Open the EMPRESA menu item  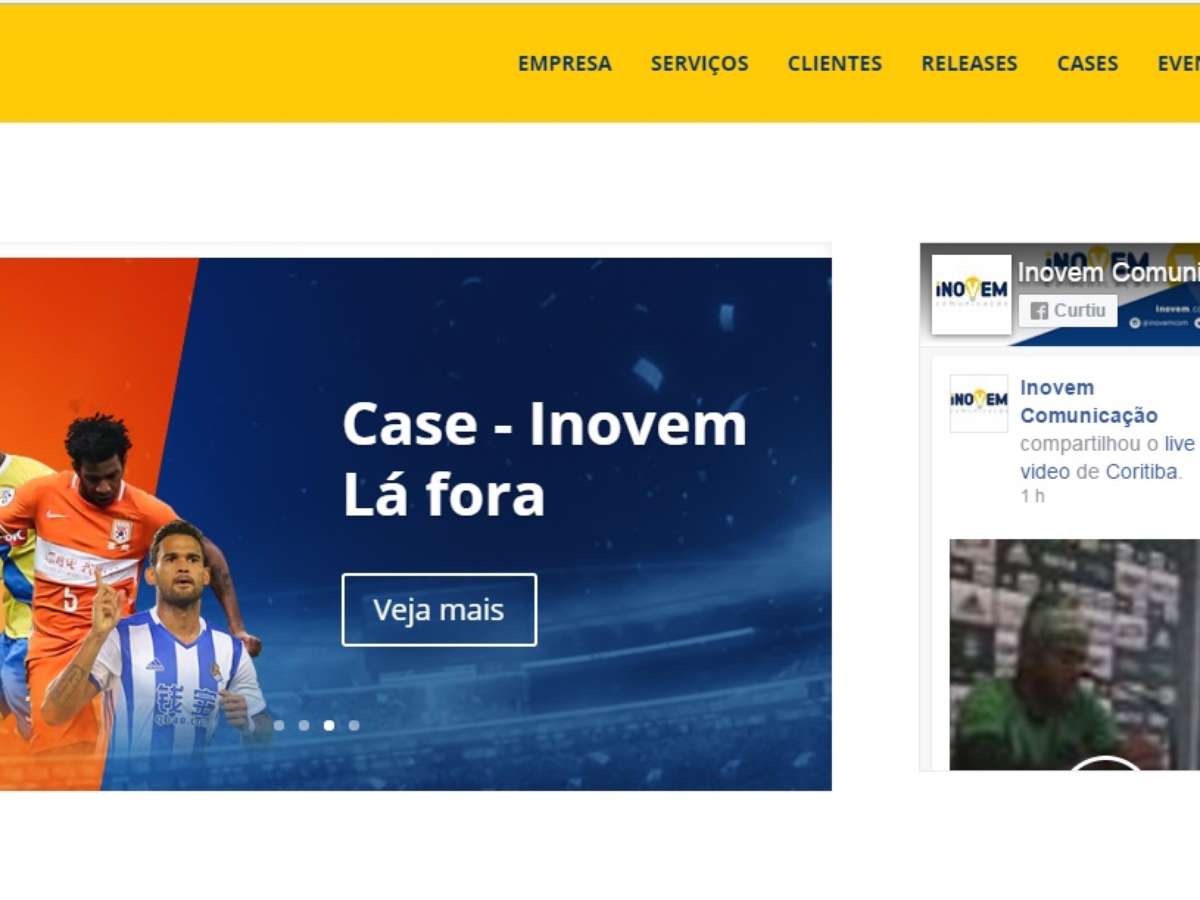click(564, 63)
